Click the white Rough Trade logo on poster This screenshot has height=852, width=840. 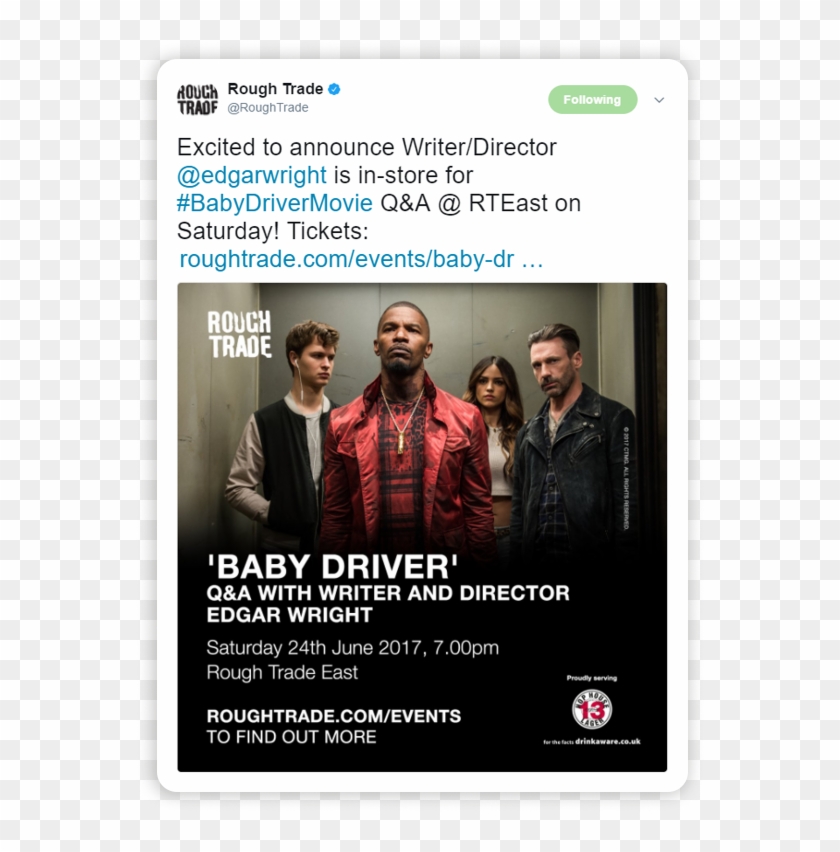click(x=239, y=334)
